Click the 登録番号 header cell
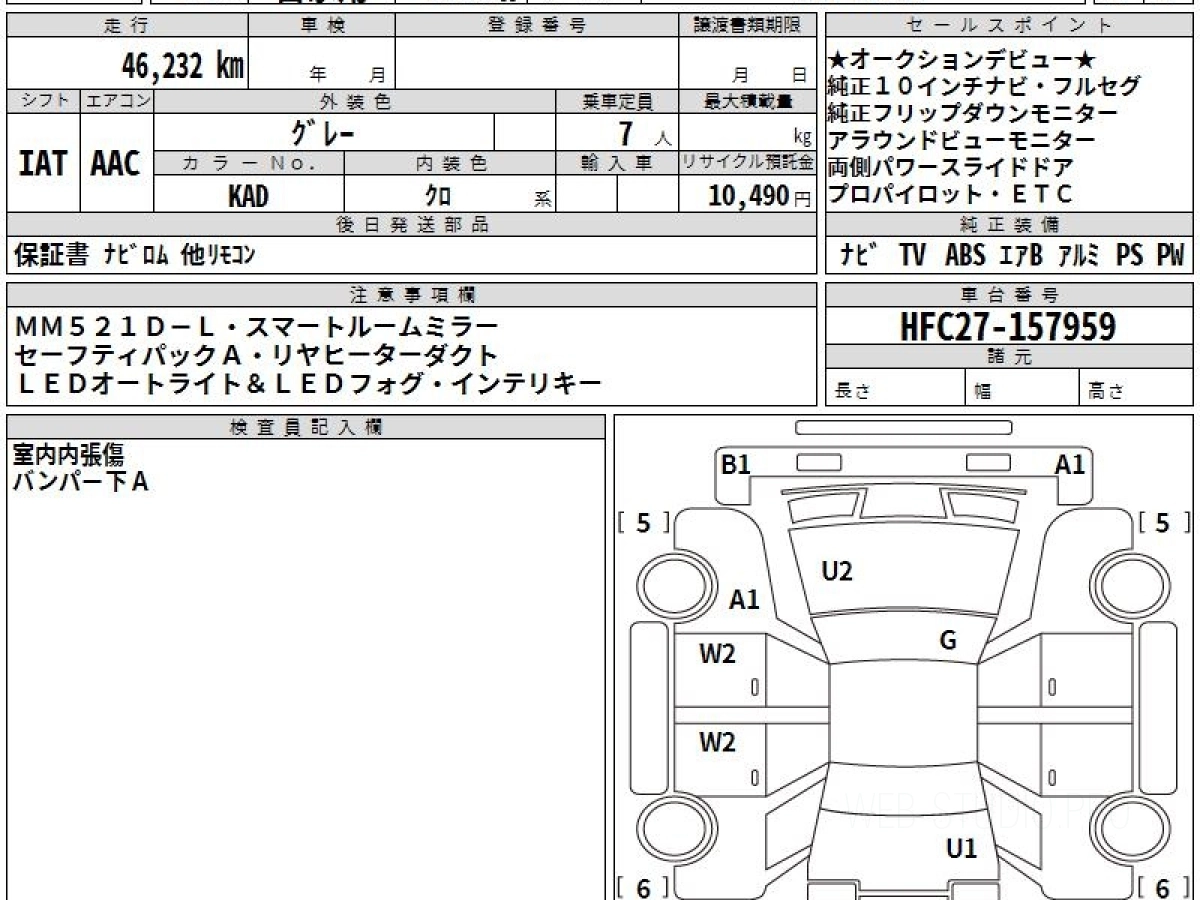The image size is (1200, 900). [x=537, y=26]
